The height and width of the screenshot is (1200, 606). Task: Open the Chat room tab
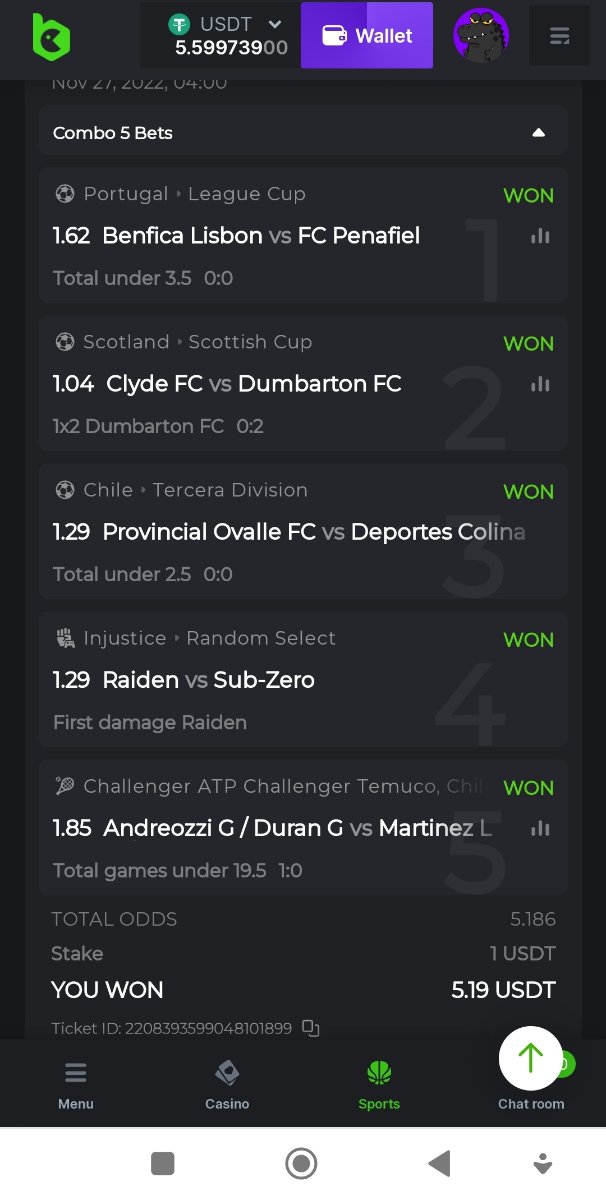tap(531, 1102)
